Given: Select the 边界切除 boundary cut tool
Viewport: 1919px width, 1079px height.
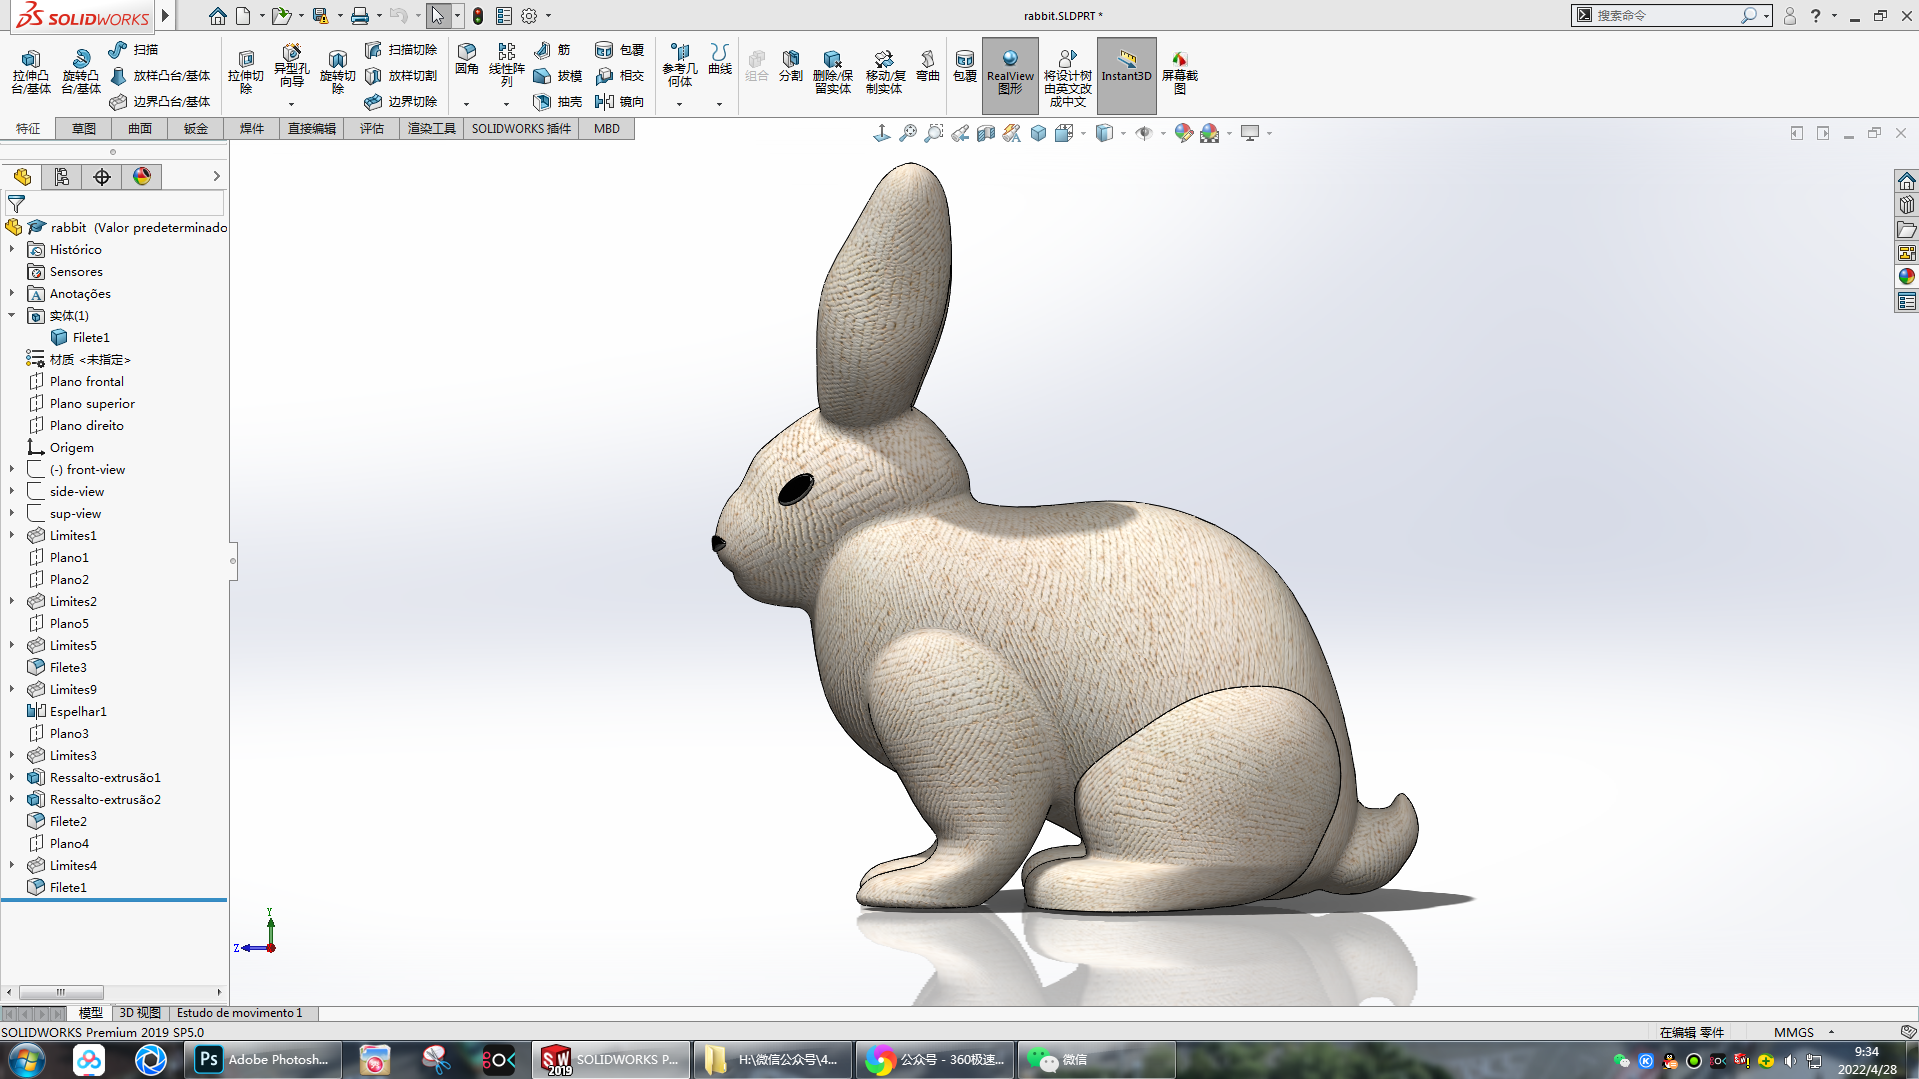Looking at the screenshot, I should (401, 101).
